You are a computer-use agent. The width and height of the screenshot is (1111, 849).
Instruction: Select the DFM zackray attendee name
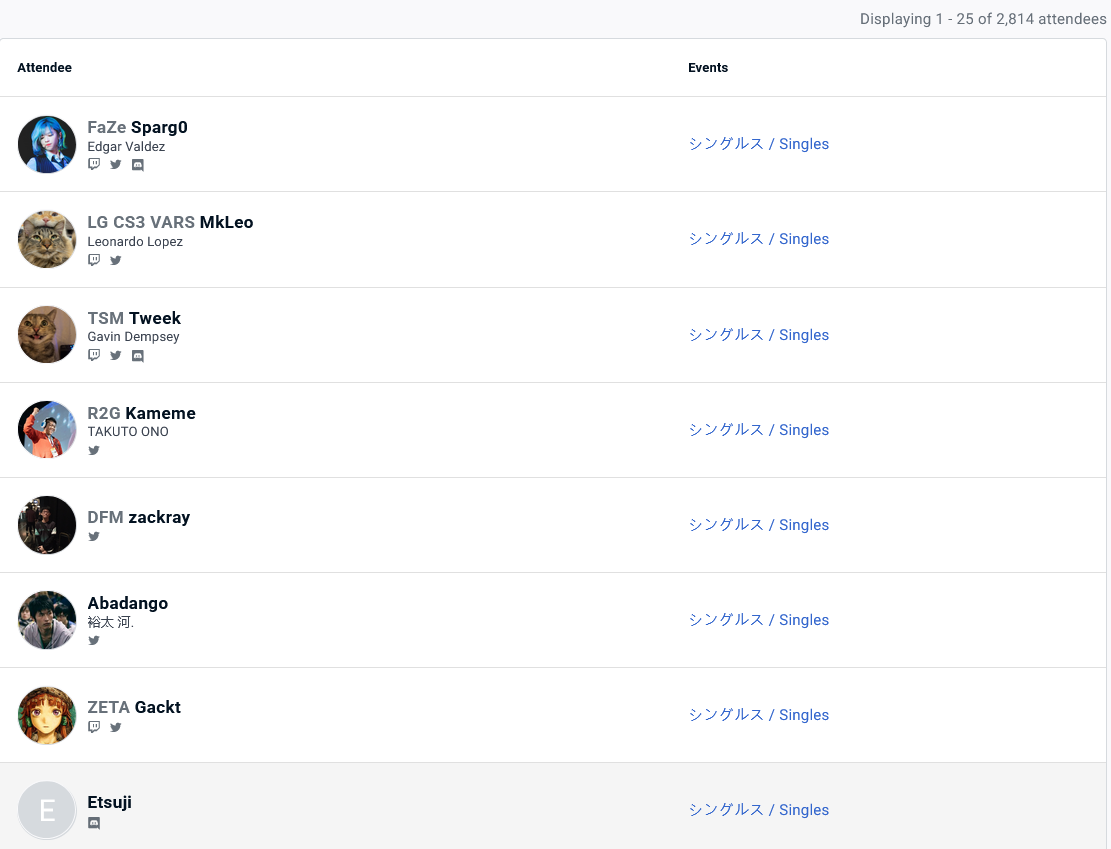point(139,517)
